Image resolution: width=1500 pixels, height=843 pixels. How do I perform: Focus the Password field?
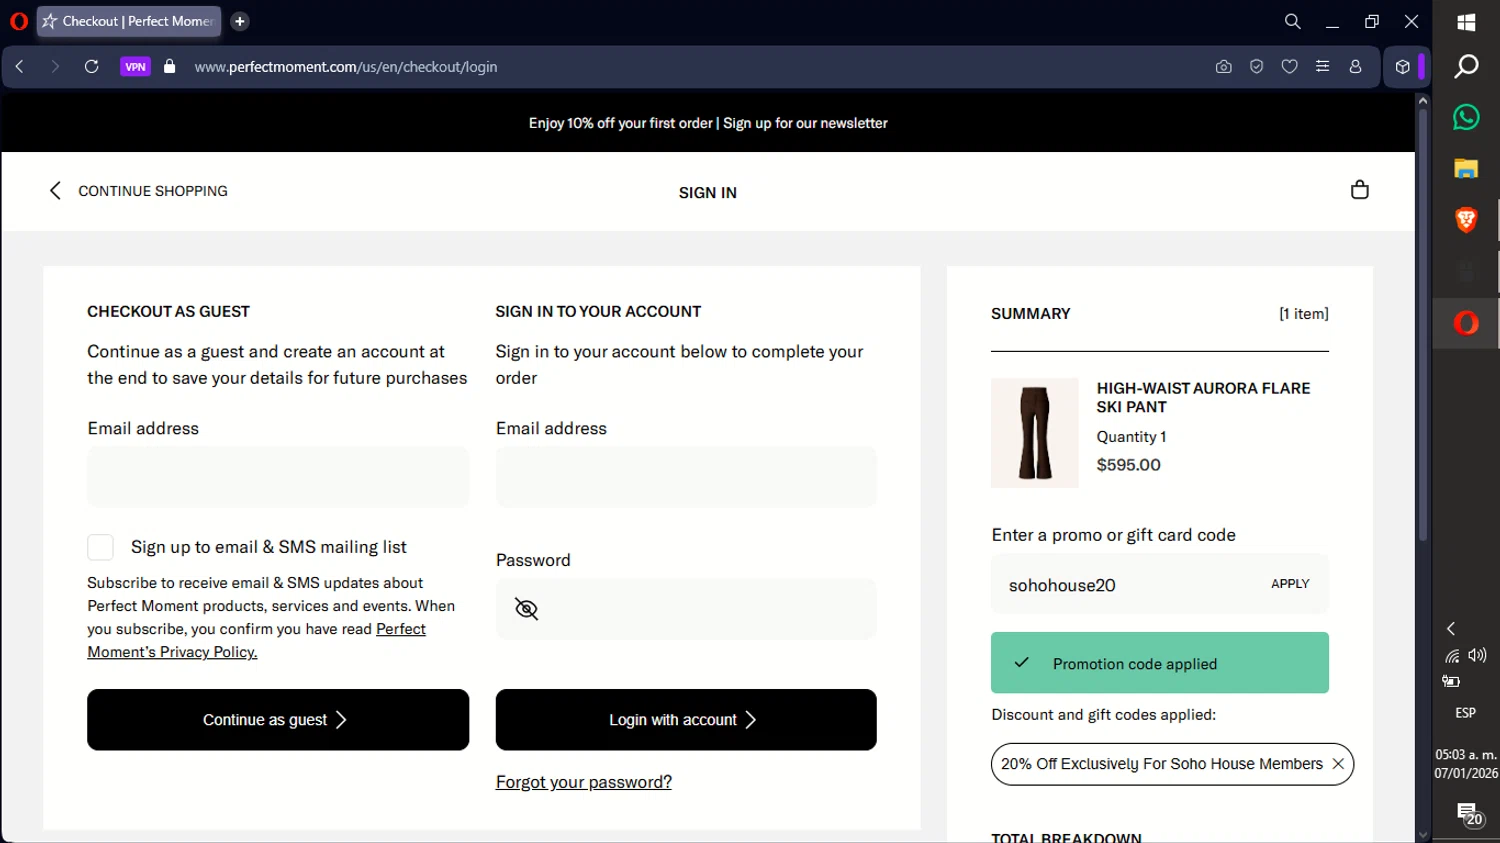coord(686,609)
